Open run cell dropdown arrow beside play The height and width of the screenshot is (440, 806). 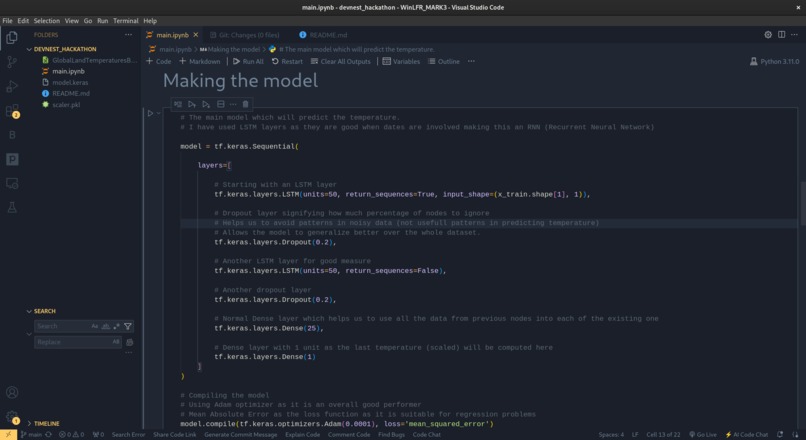pos(159,113)
